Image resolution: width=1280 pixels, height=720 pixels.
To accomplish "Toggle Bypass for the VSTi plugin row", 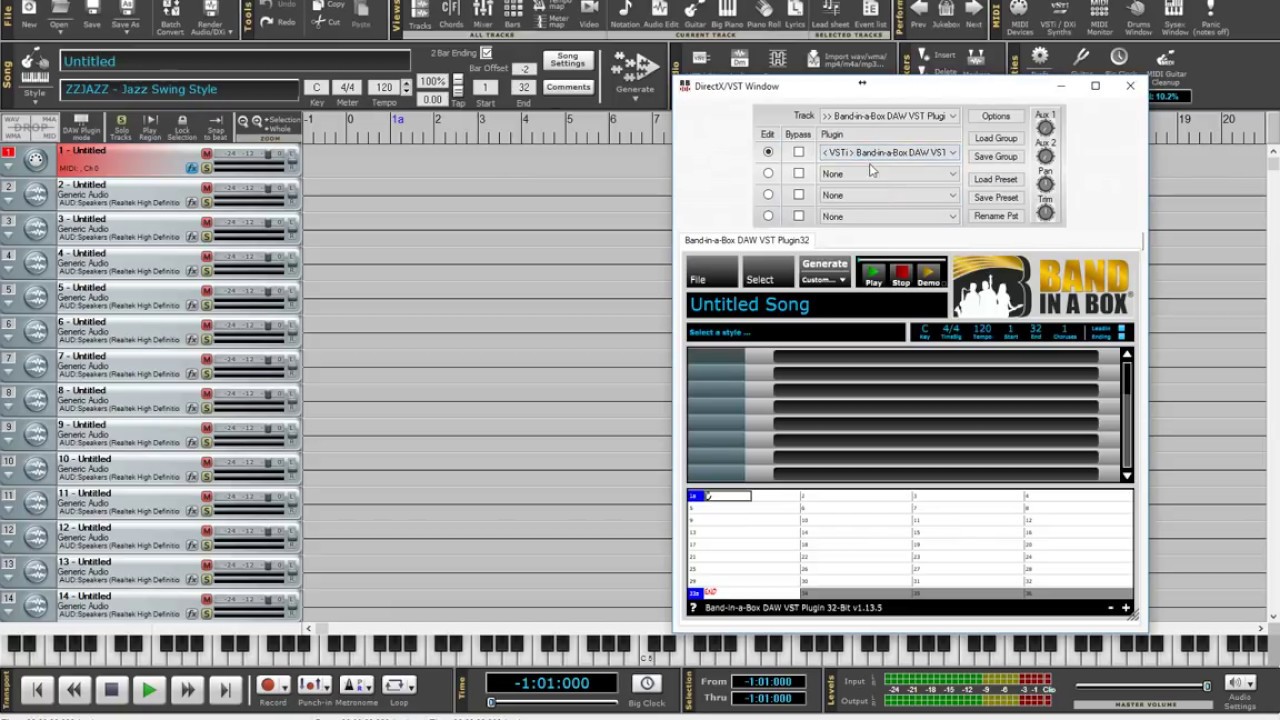I will point(798,152).
